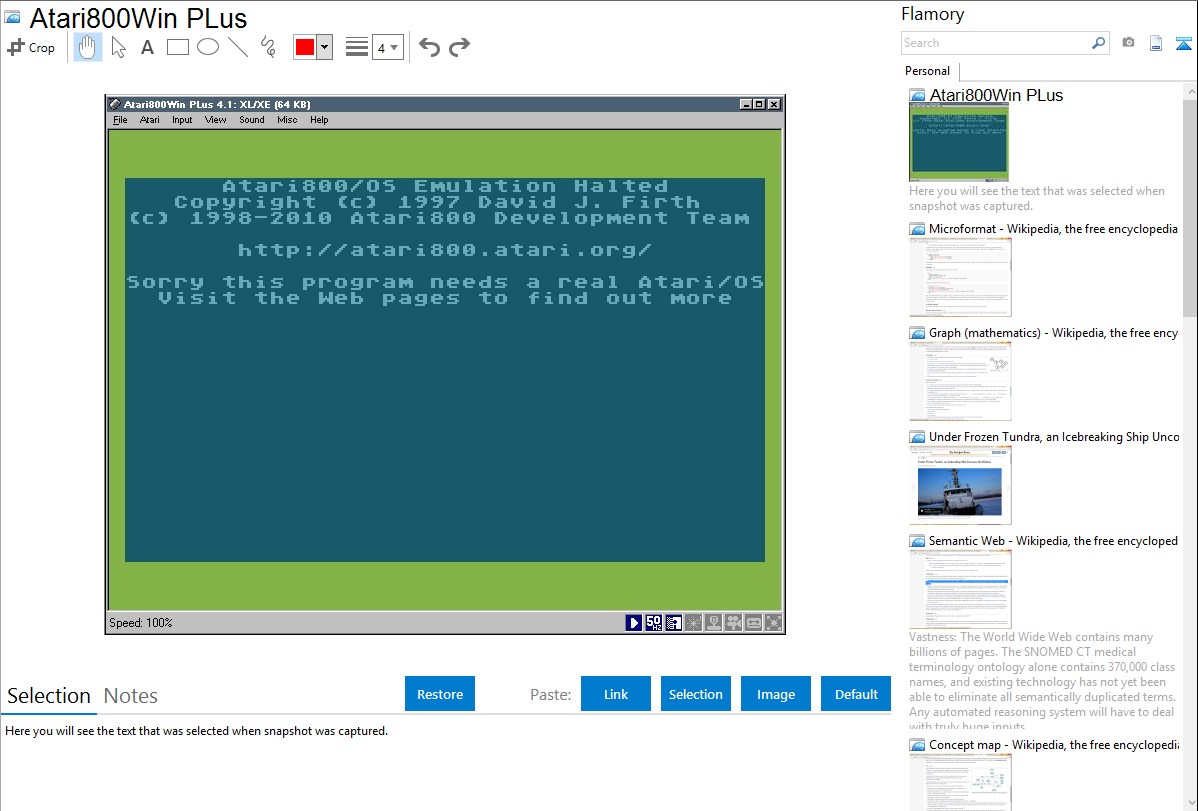Select the freehand scribble tool
The width and height of the screenshot is (1198, 811).
[268, 47]
